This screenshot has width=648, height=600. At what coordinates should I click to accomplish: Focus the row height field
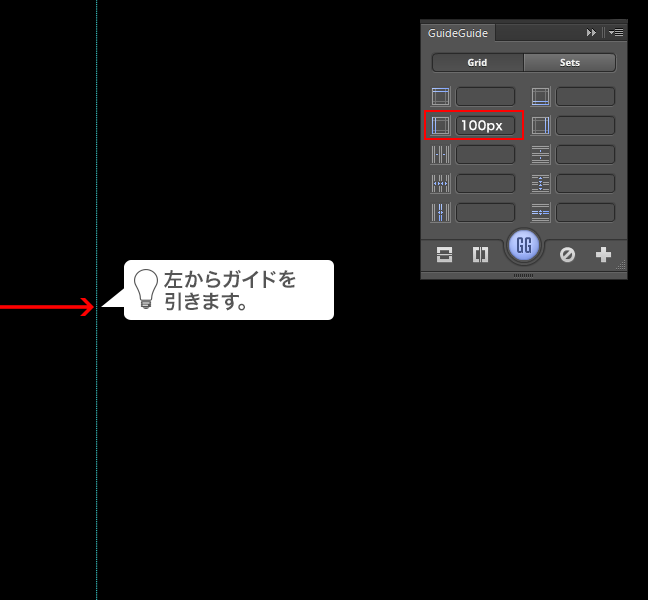[585, 183]
